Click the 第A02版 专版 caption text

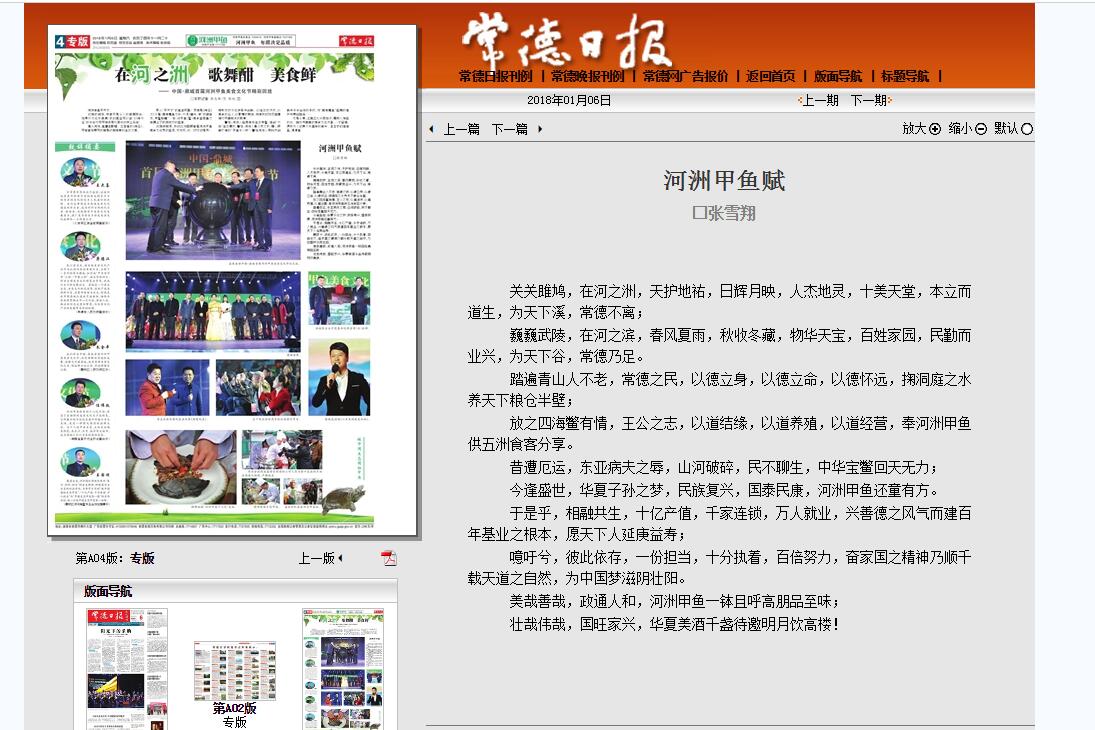(x=235, y=715)
